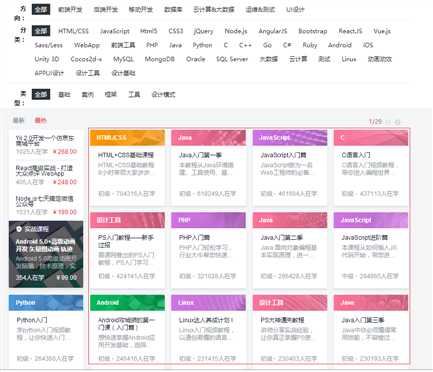Screen dimensions: 433x372
Task: Click the 实战课程 badge icon
Action: coord(19,229)
